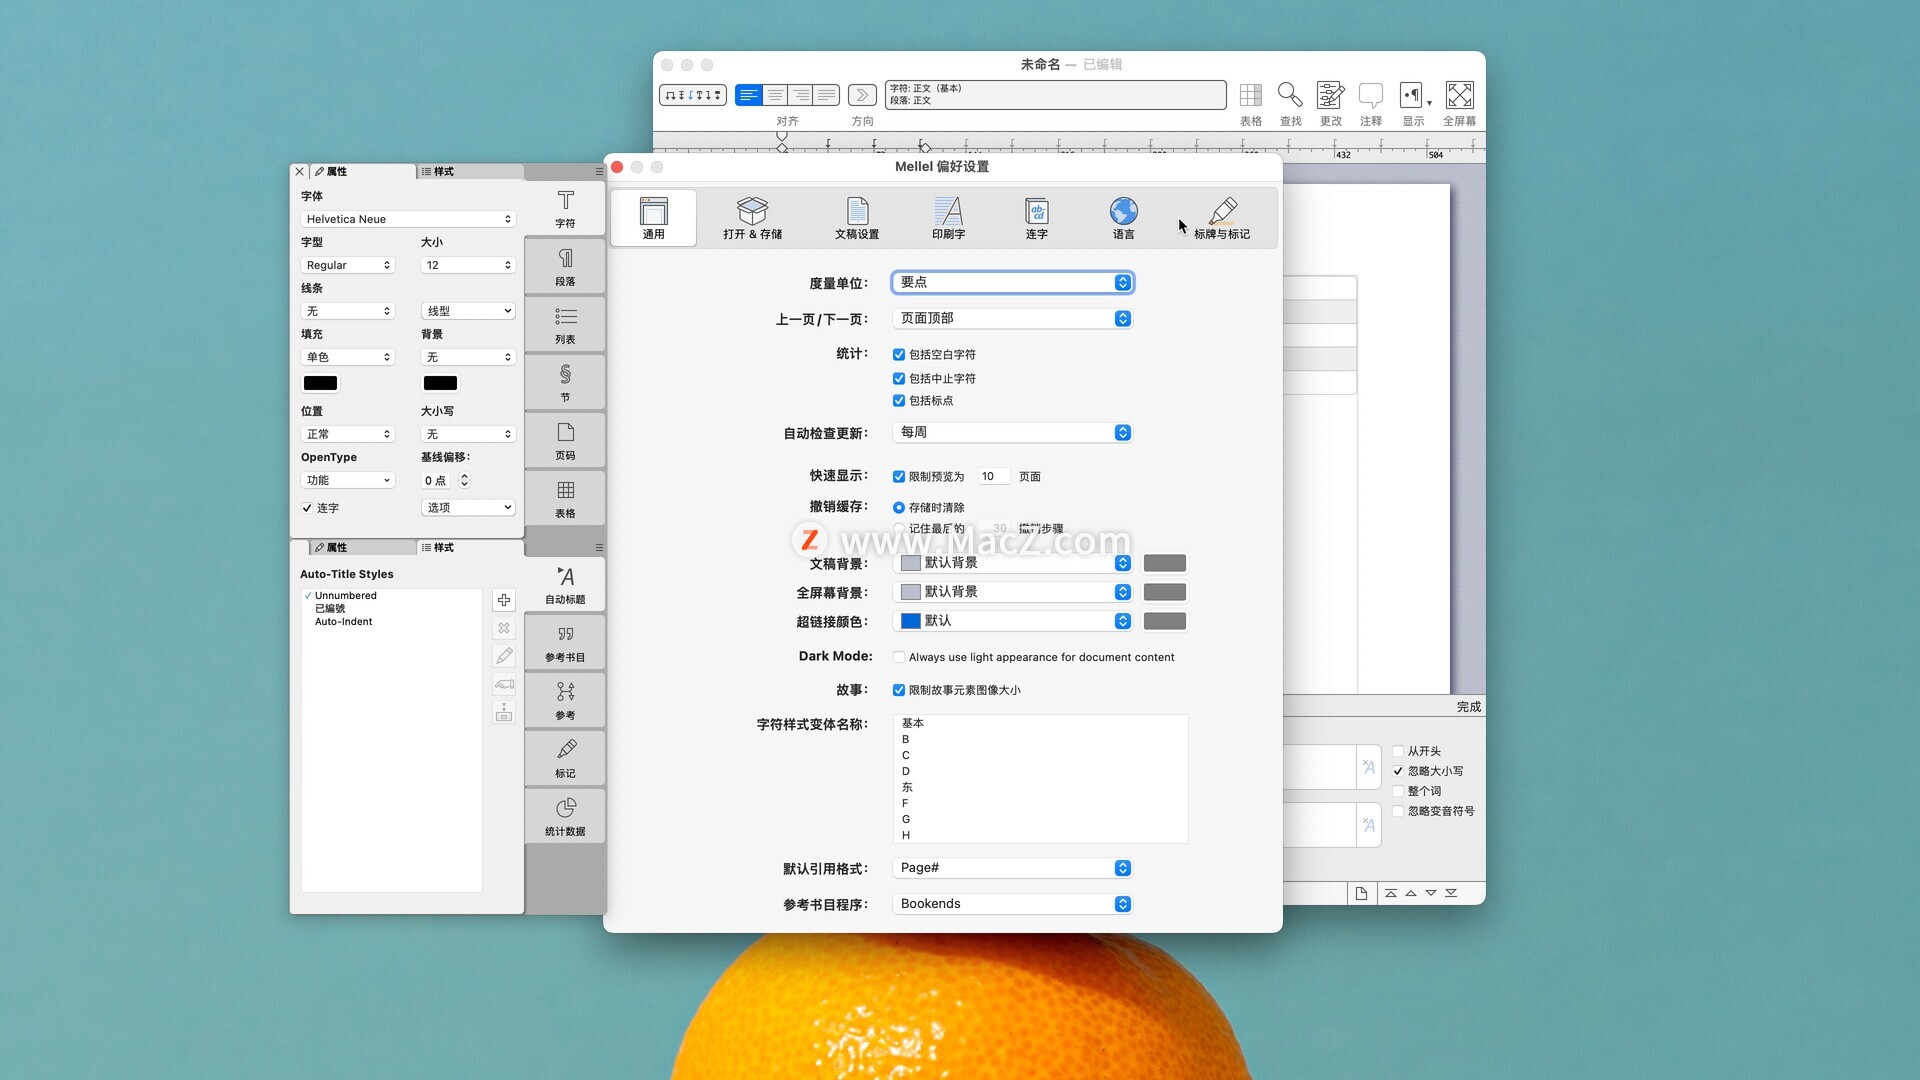This screenshot has width=1920, height=1080.
Task: Click the 超链接颜色 gray color well
Action: [x=1165, y=622]
